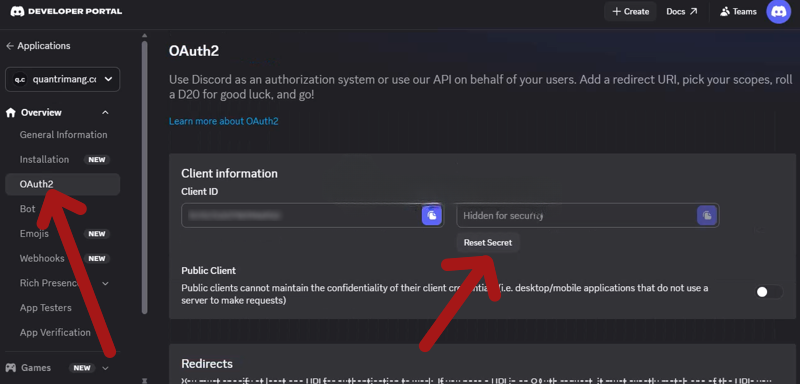Expand the Rich Presence submenu

pyautogui.click(x=105, y=283)
